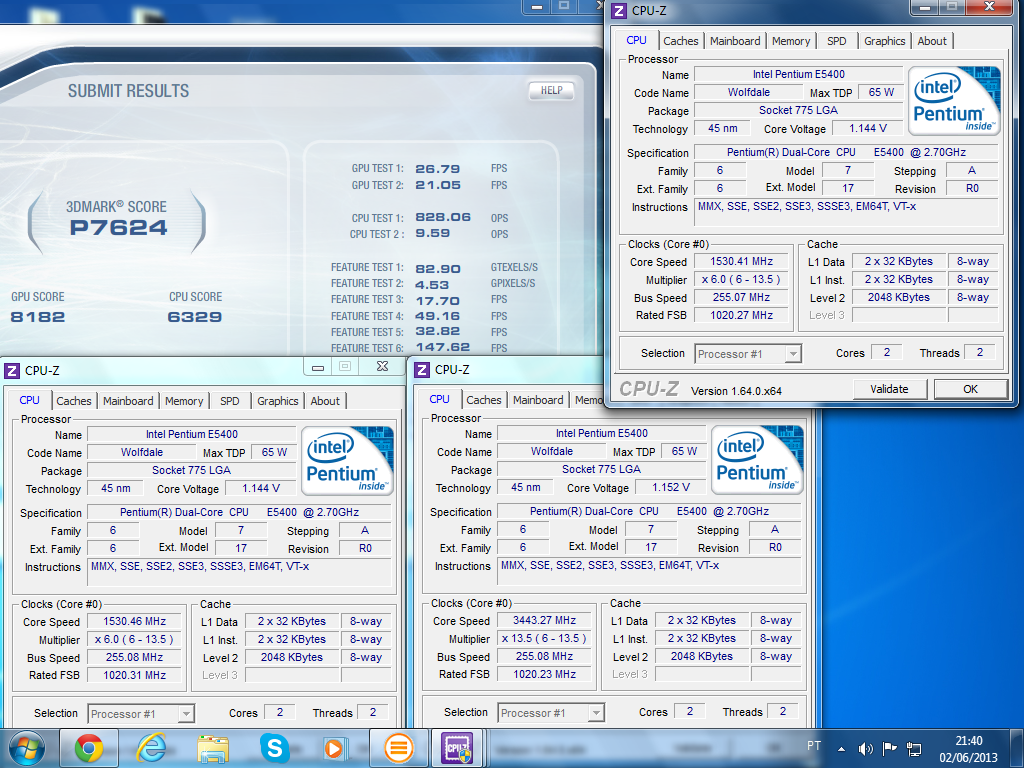Viewport: 1024px width, 768px height.
Task: Click Rated FSB 1020.31 MHz in bottom-left window
Action: pyautogui.click(x=135, y=675)
